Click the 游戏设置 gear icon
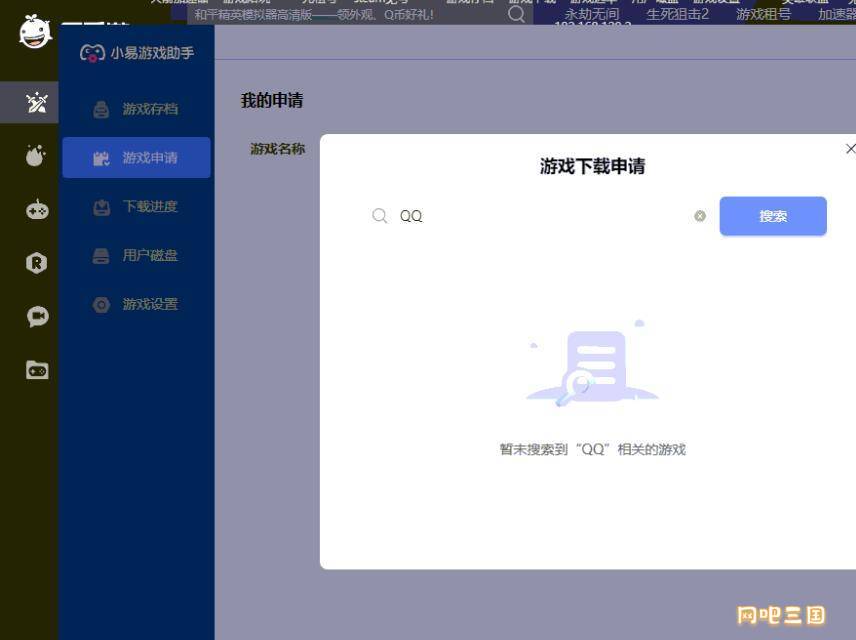This screenshot has height=640, width=856. pyautogui.click(x=101, y=305)
